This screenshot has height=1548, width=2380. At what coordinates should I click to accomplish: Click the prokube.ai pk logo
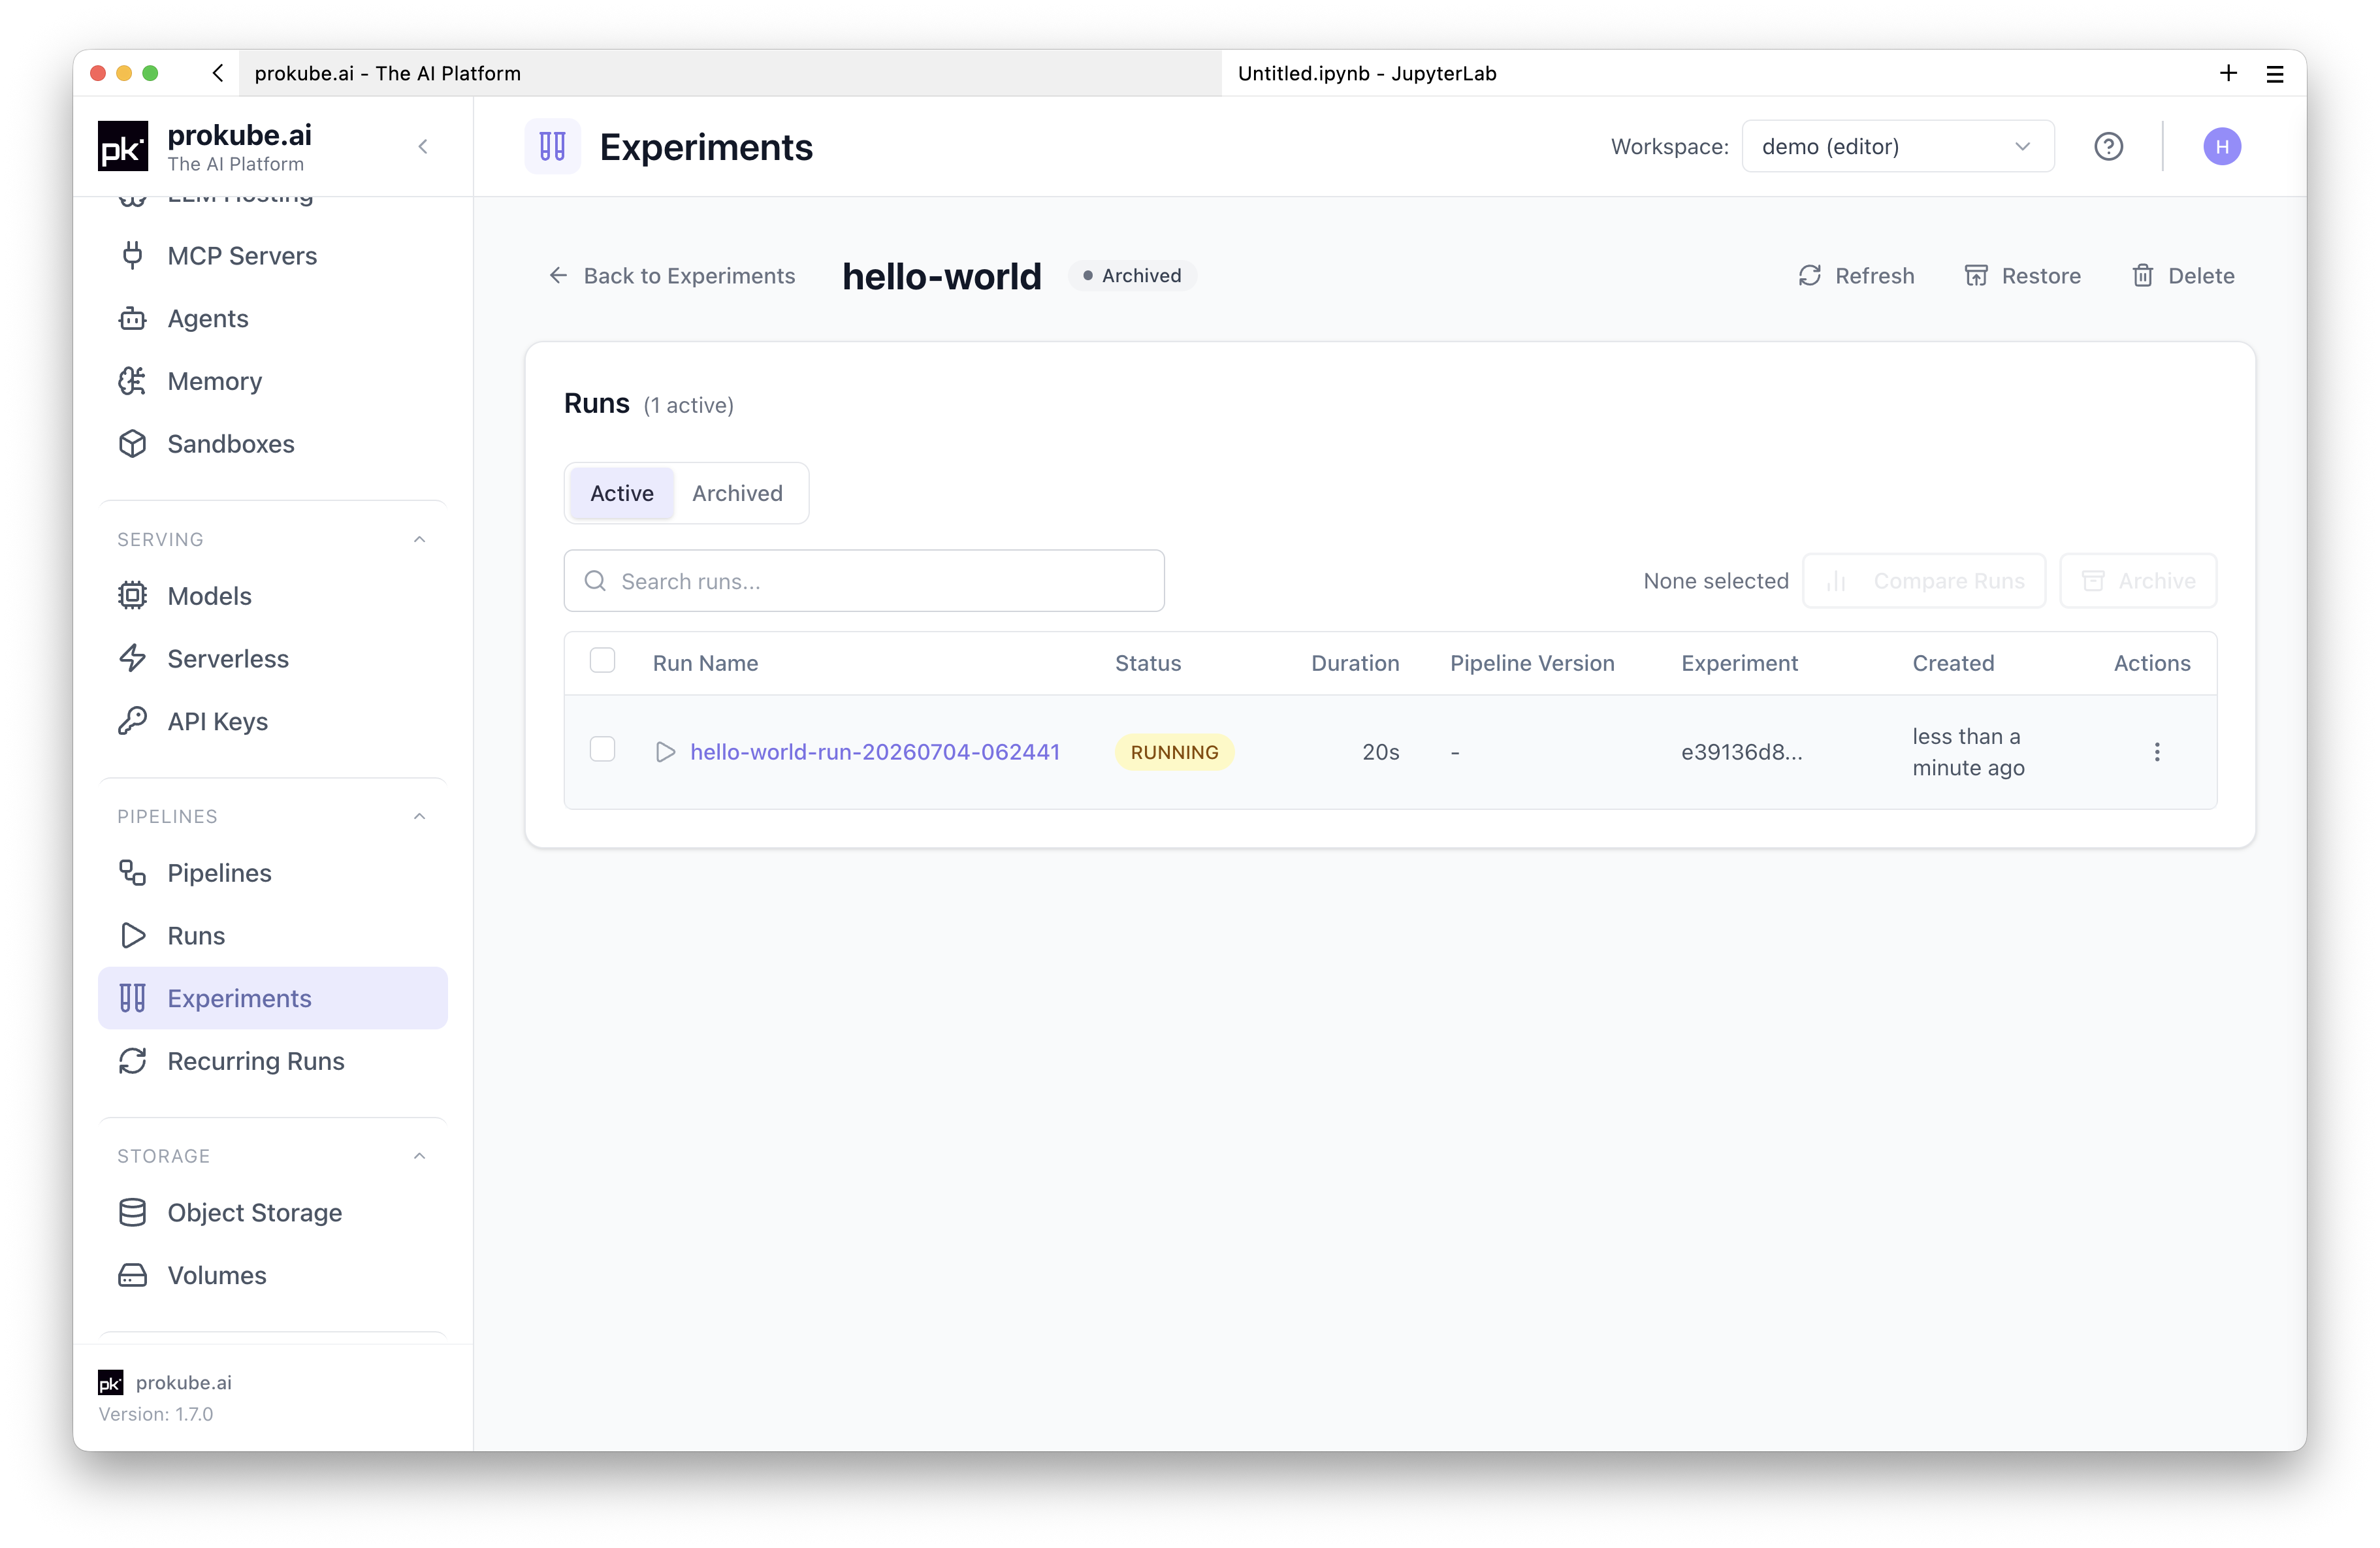point(123,147)
